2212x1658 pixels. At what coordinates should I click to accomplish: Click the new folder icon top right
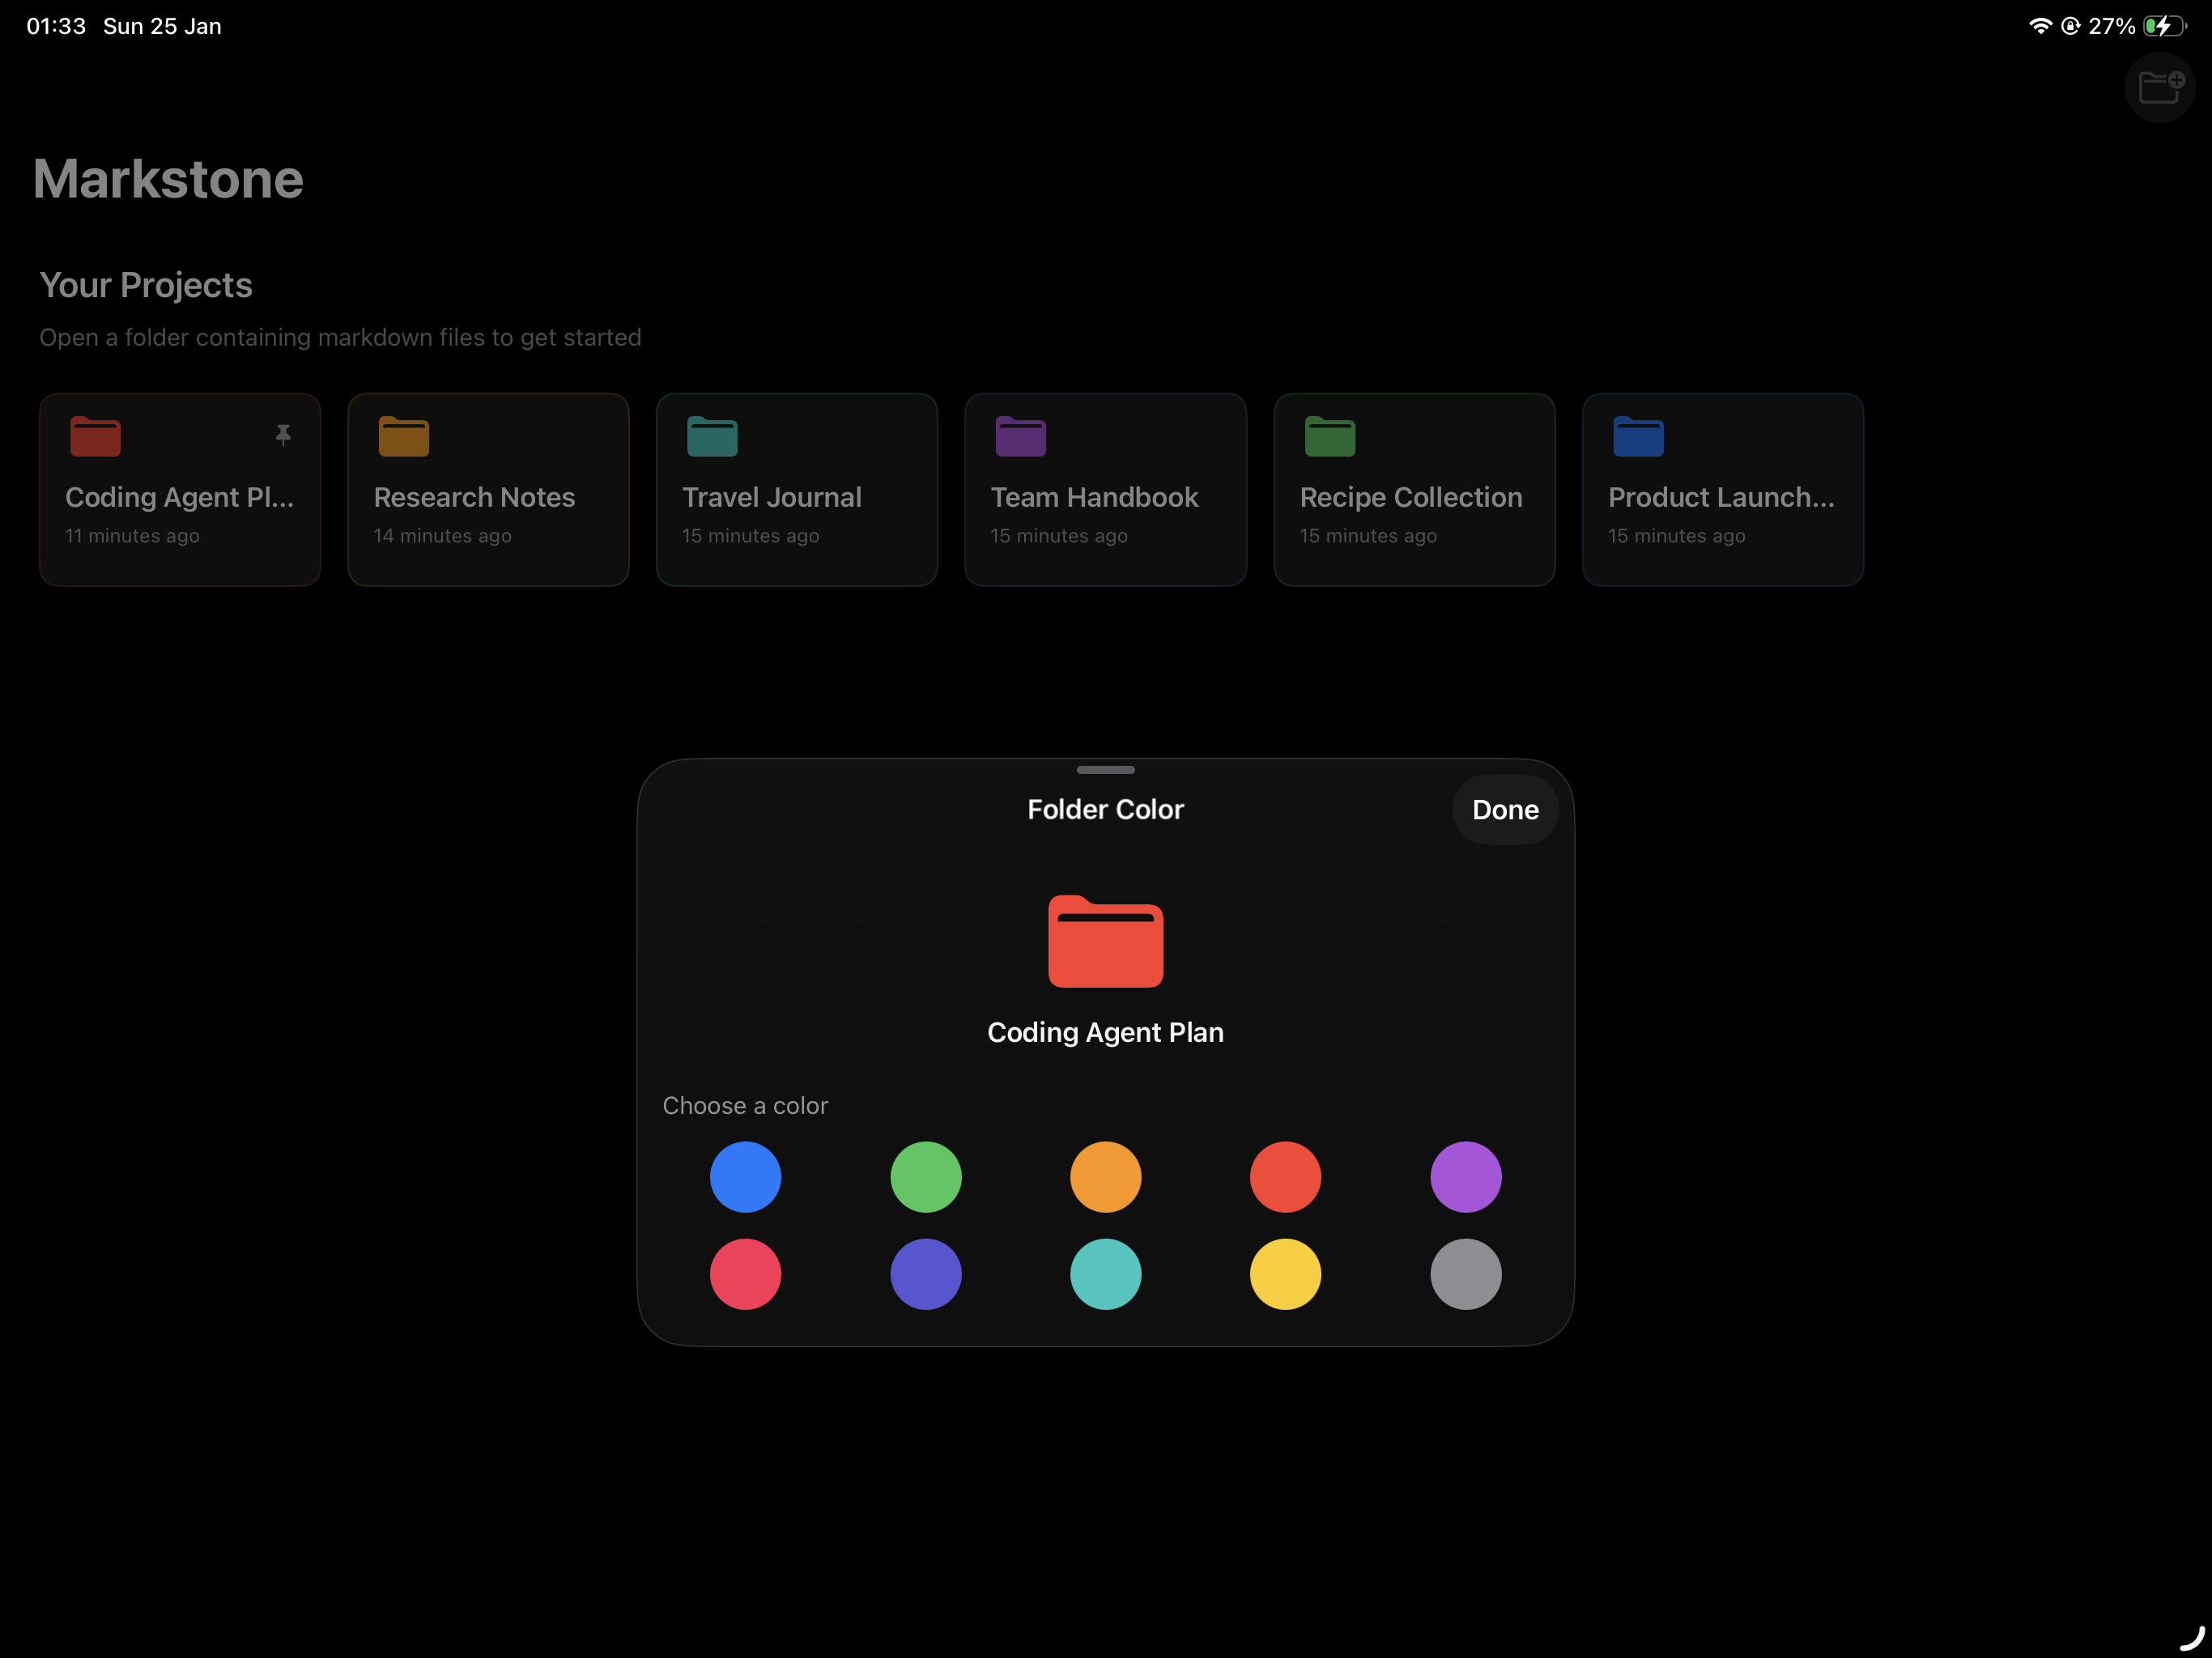pyautogui.click(x=2160, y=88)
